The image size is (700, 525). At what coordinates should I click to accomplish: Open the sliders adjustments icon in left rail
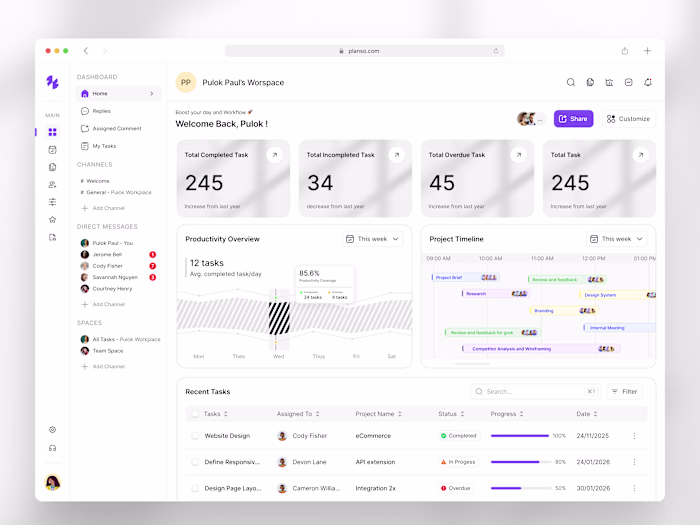click(x=52, y=202)
